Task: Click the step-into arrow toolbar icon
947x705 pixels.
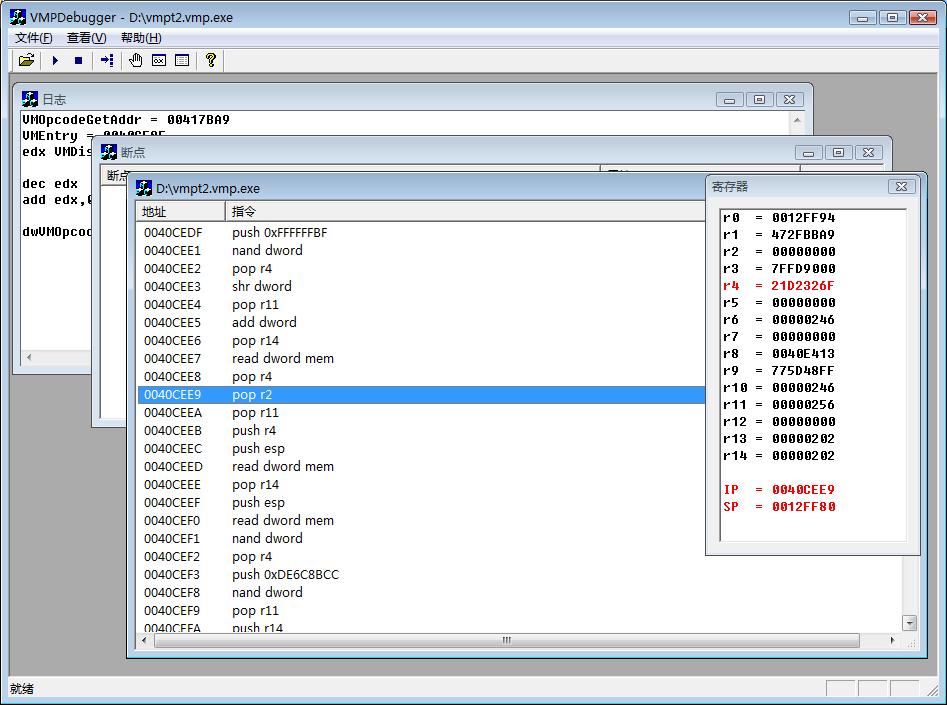Action: point(107,60)
